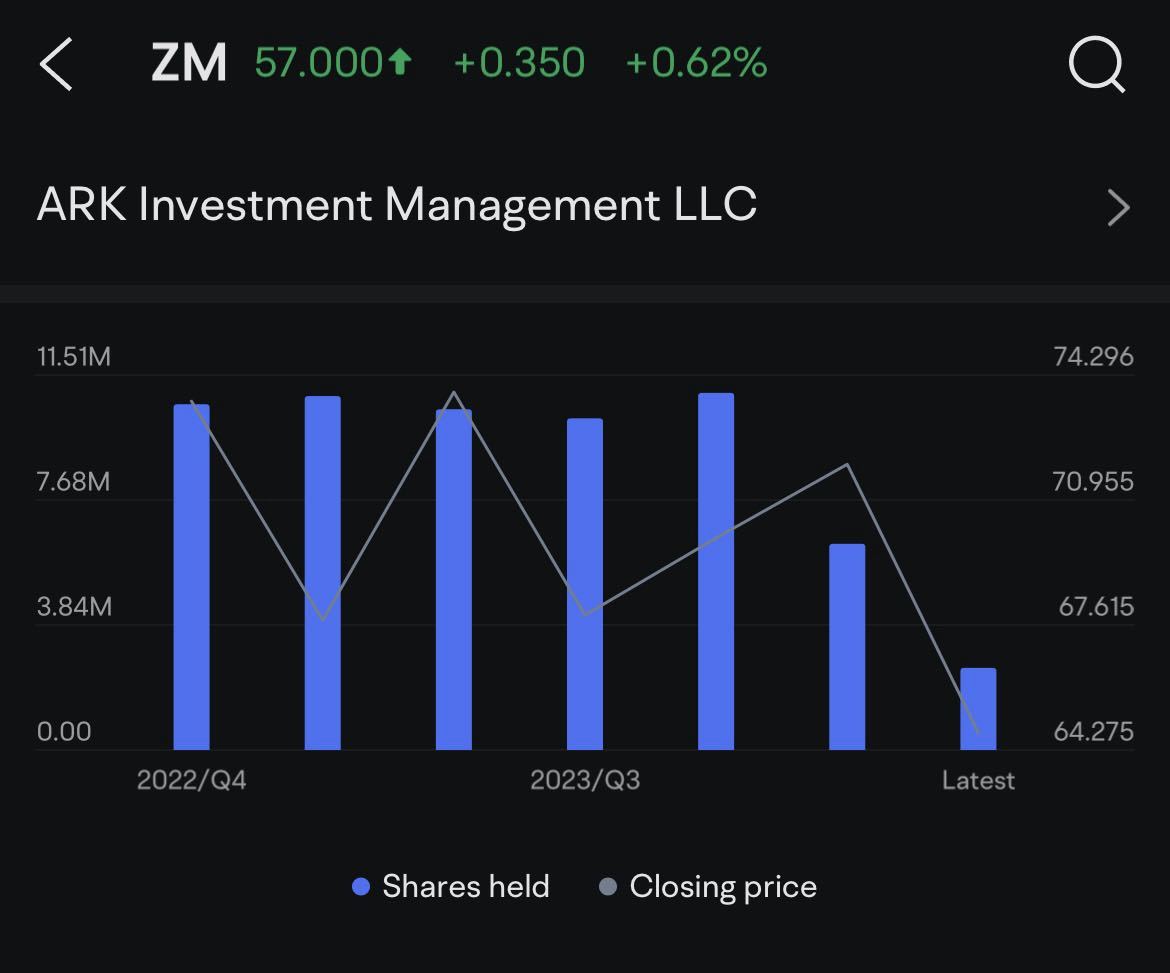Toggle the Shares held legend label
Screen dimensions: 1170x973
[x=466, y=886]
